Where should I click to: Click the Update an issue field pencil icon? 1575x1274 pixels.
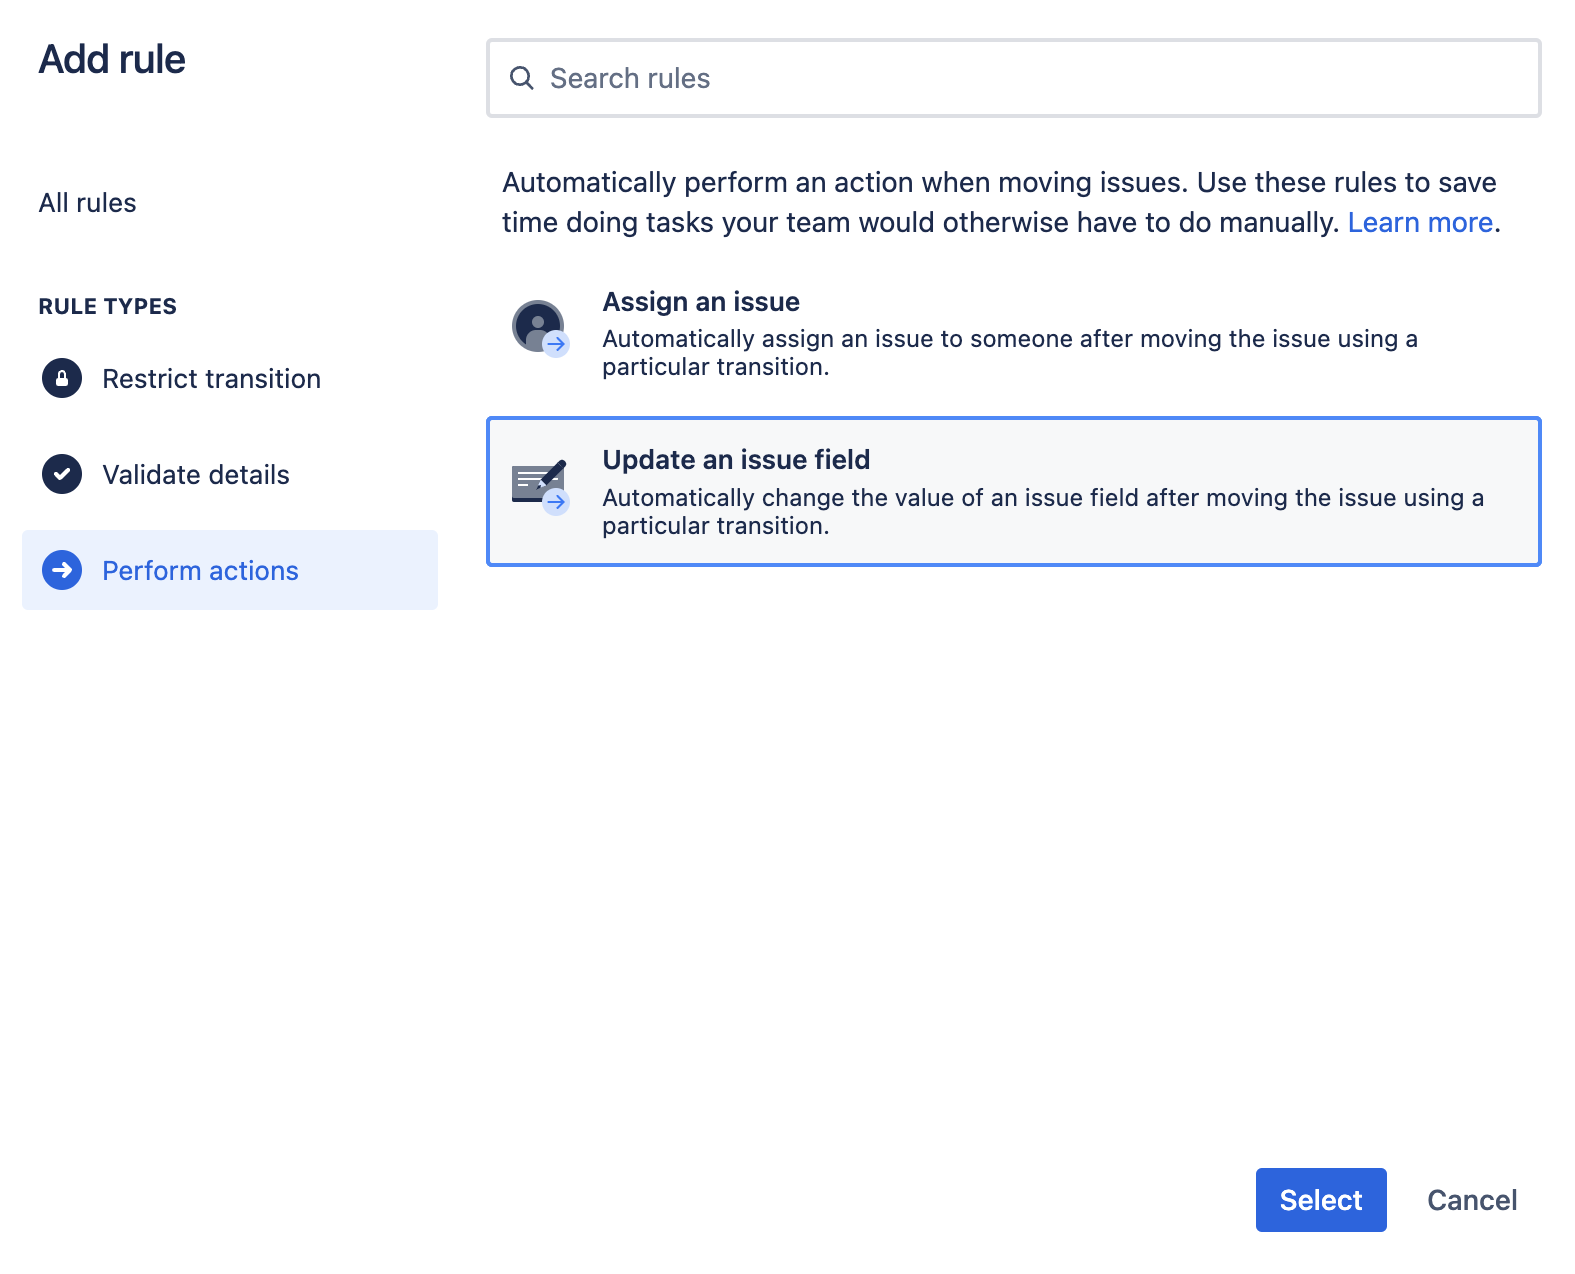tap(540, 487)
